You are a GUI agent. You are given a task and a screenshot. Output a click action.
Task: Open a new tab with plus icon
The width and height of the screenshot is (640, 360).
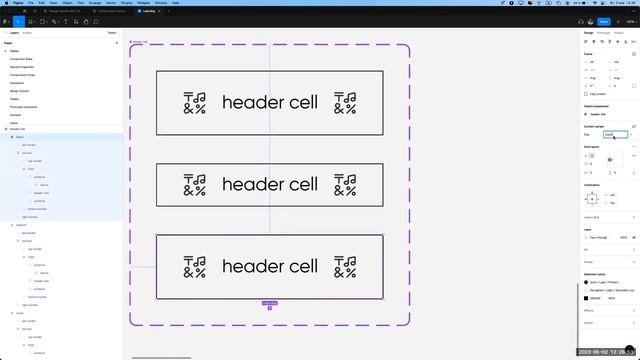point(168,11)
